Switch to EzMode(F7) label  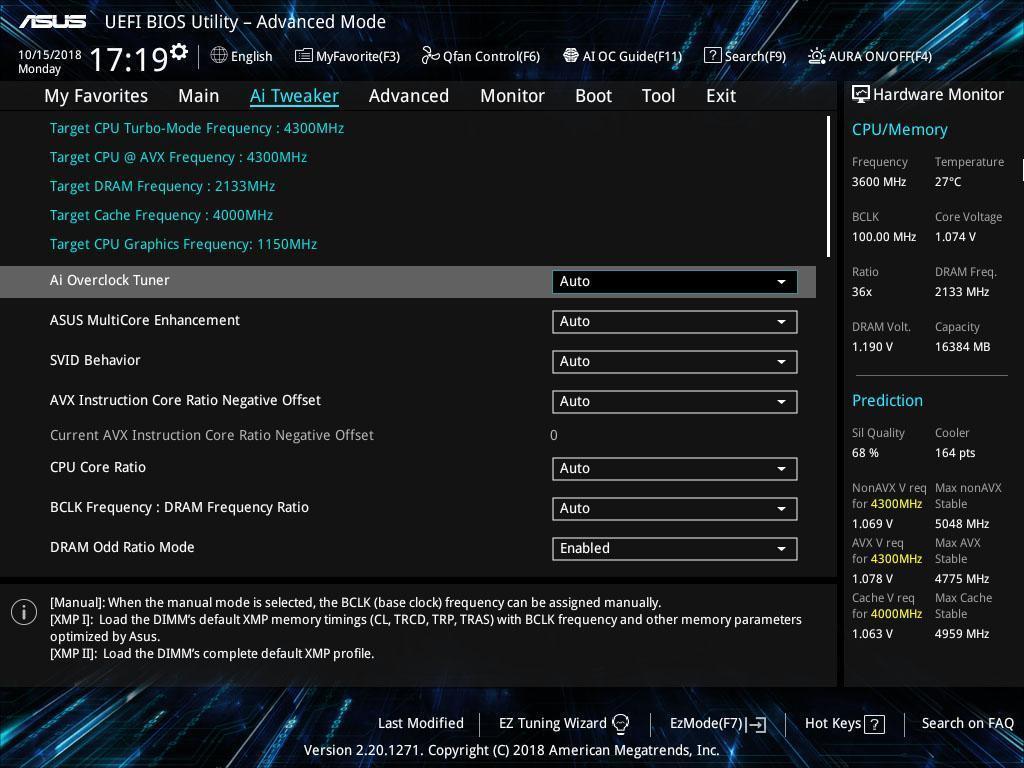[707, 723]
